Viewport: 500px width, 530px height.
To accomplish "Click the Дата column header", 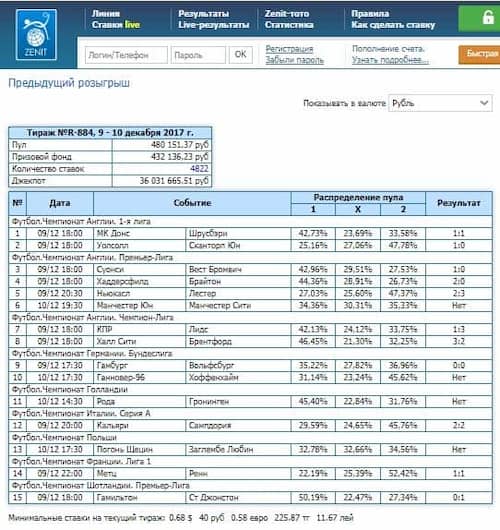I will pyautogui.click(x=60, y=203).
